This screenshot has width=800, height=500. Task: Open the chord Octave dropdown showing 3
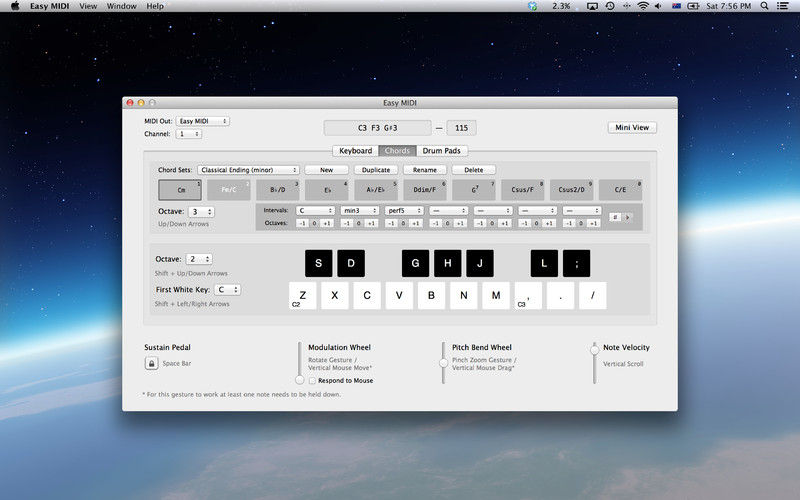pos(202,212)
